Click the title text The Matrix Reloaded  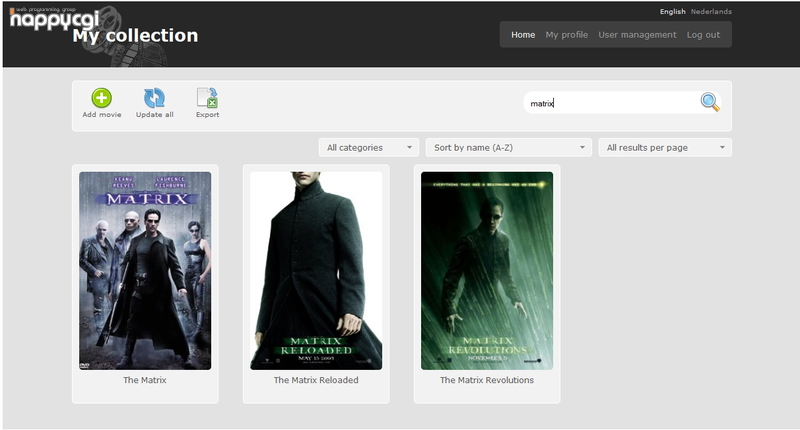316,380
